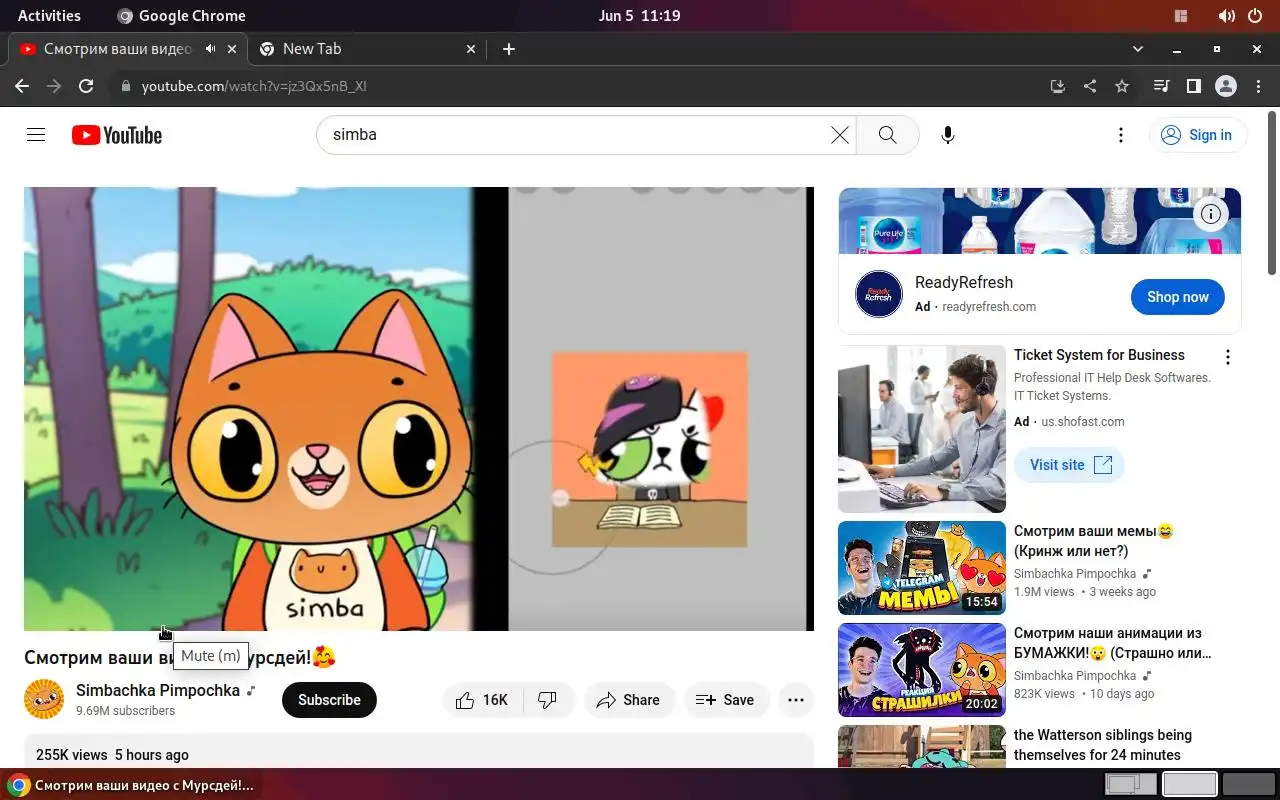Screen dimensions: 1280x800
Task: Dislike the video
Action: [x=549, y=700]
